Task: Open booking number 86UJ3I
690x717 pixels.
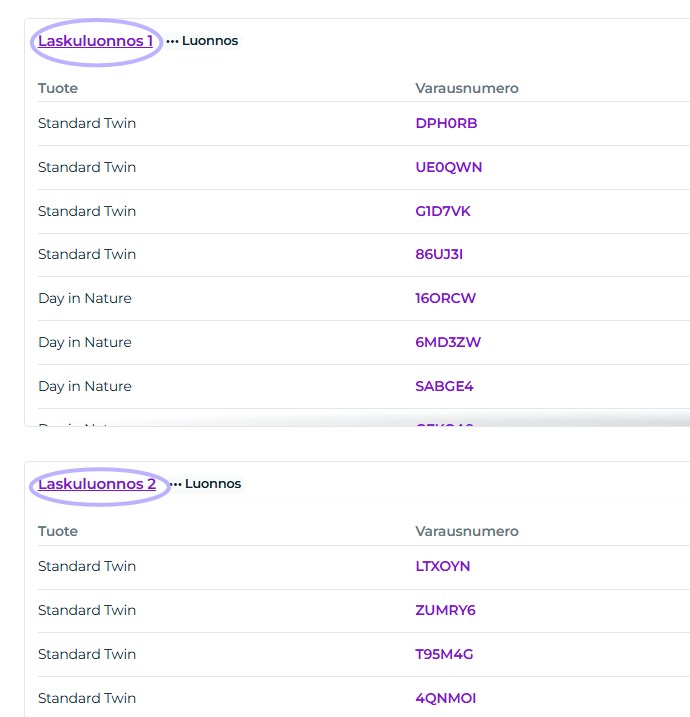Action: pos(439,254)
